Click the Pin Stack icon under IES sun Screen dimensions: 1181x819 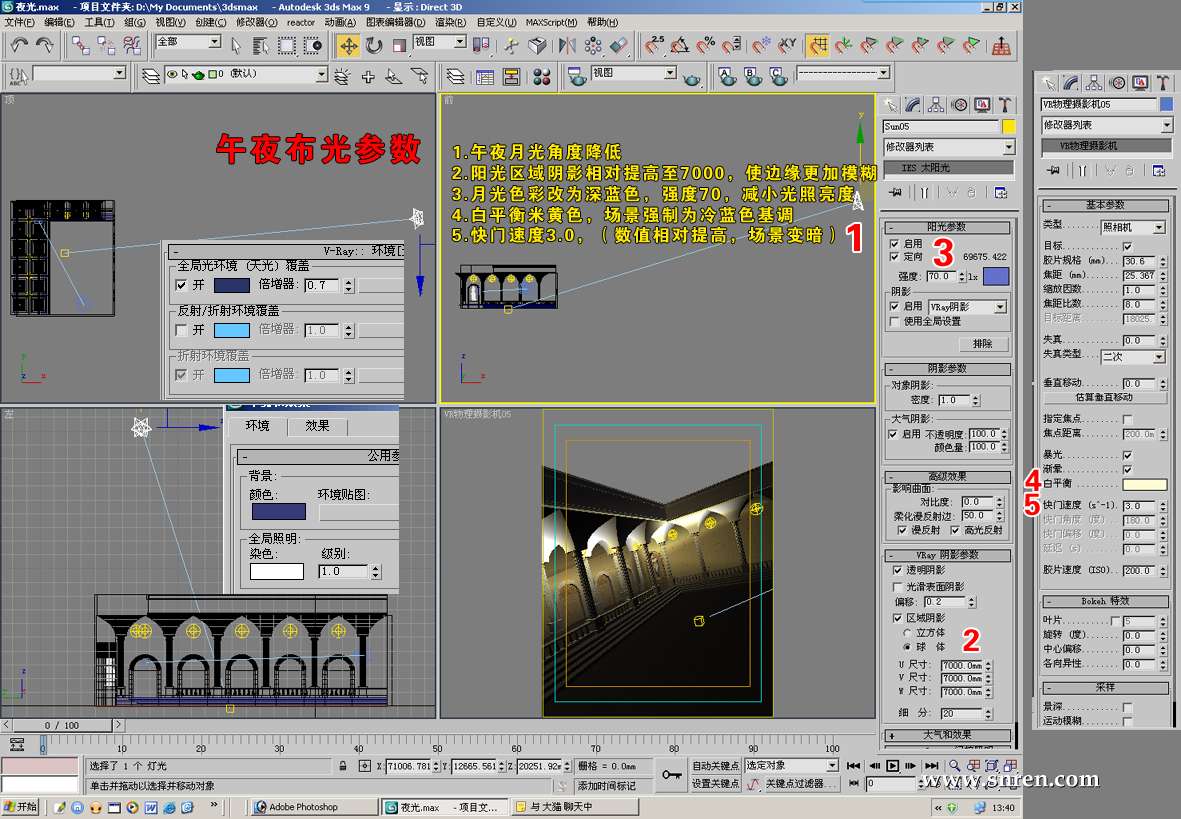[x=895, y=192]
